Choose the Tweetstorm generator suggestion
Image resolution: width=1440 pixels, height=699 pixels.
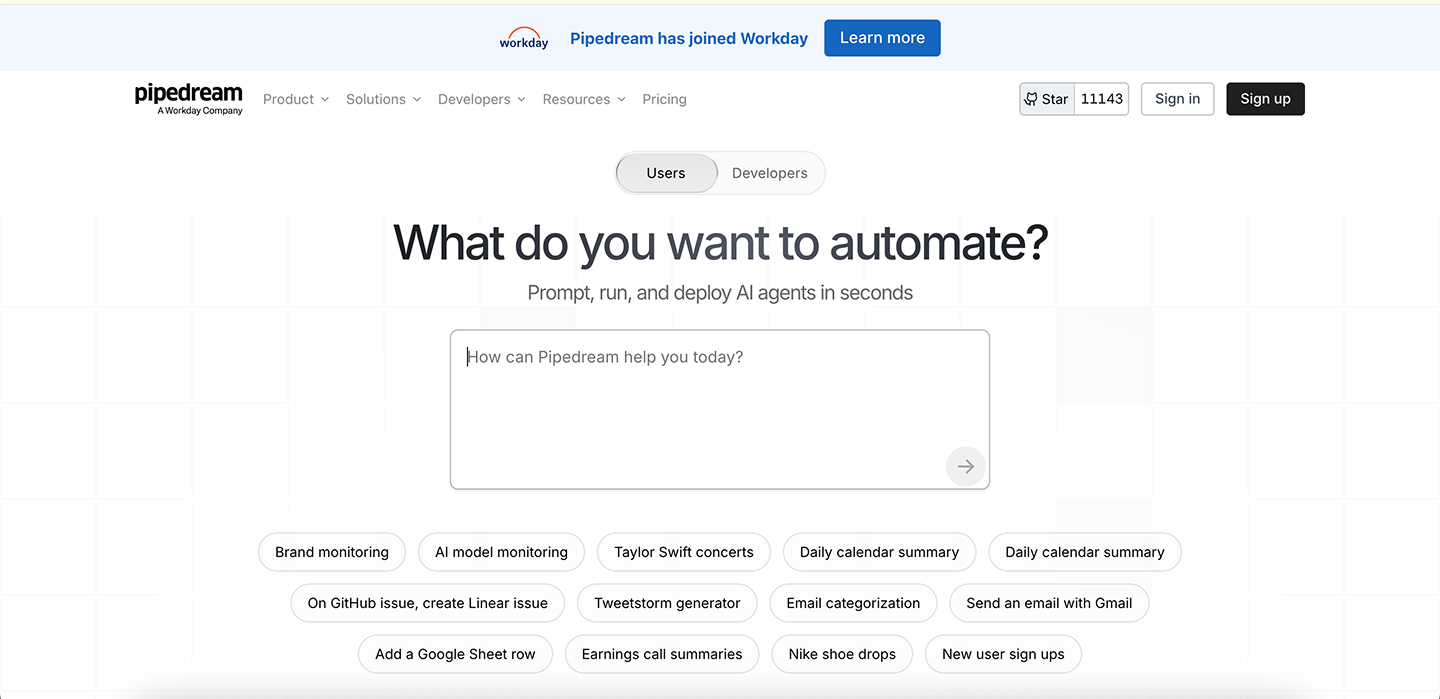pos(667,603)
